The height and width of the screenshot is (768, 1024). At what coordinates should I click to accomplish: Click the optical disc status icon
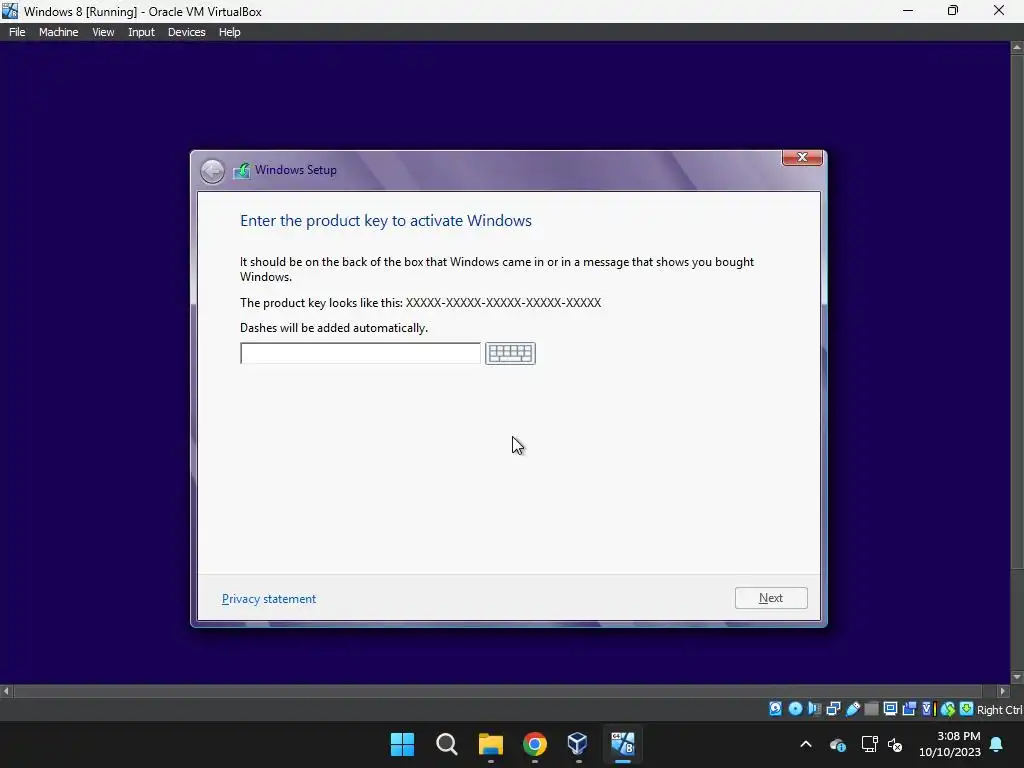pyautogui.click(x=795, y=709)
